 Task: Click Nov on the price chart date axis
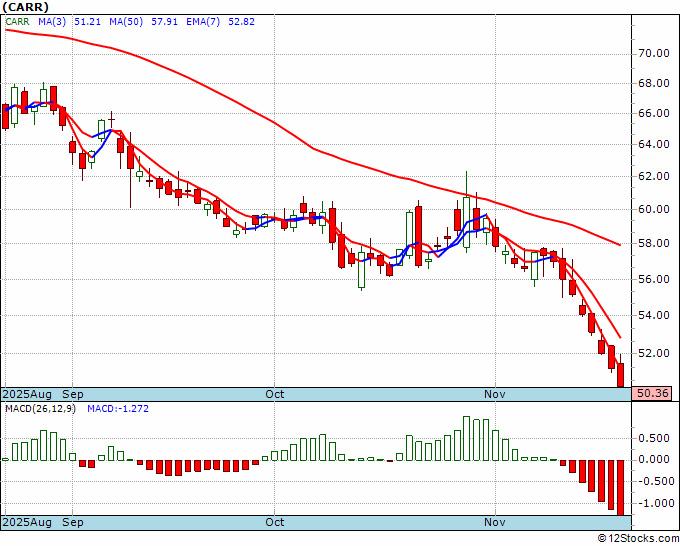point(495,394)
